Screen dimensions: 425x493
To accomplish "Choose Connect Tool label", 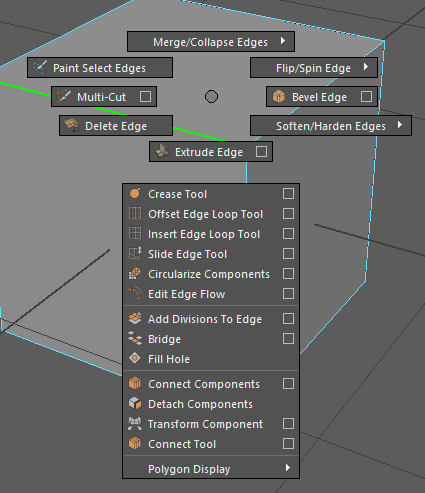I will coord(182,444).
